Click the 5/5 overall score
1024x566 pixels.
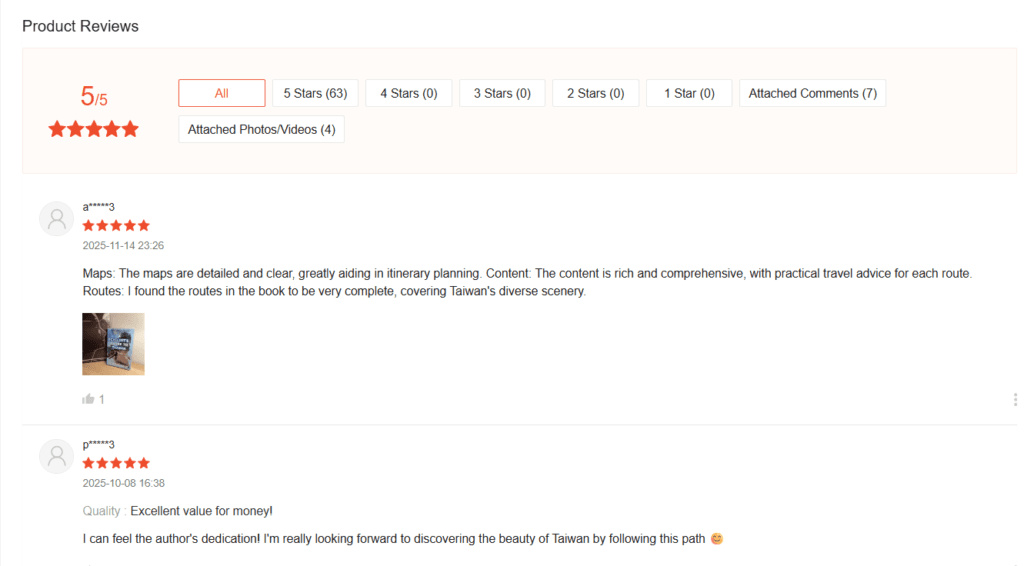[93, 97]
